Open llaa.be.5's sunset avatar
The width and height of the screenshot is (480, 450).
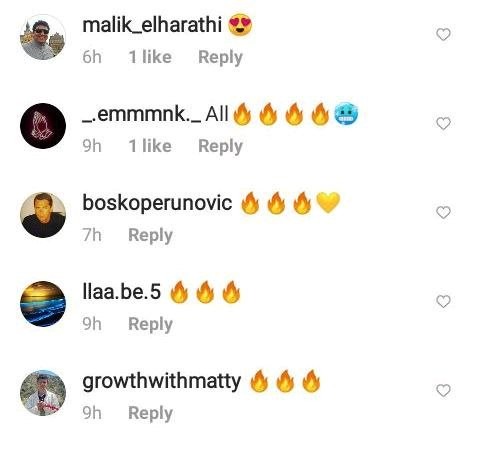click(x=43, y=304)
